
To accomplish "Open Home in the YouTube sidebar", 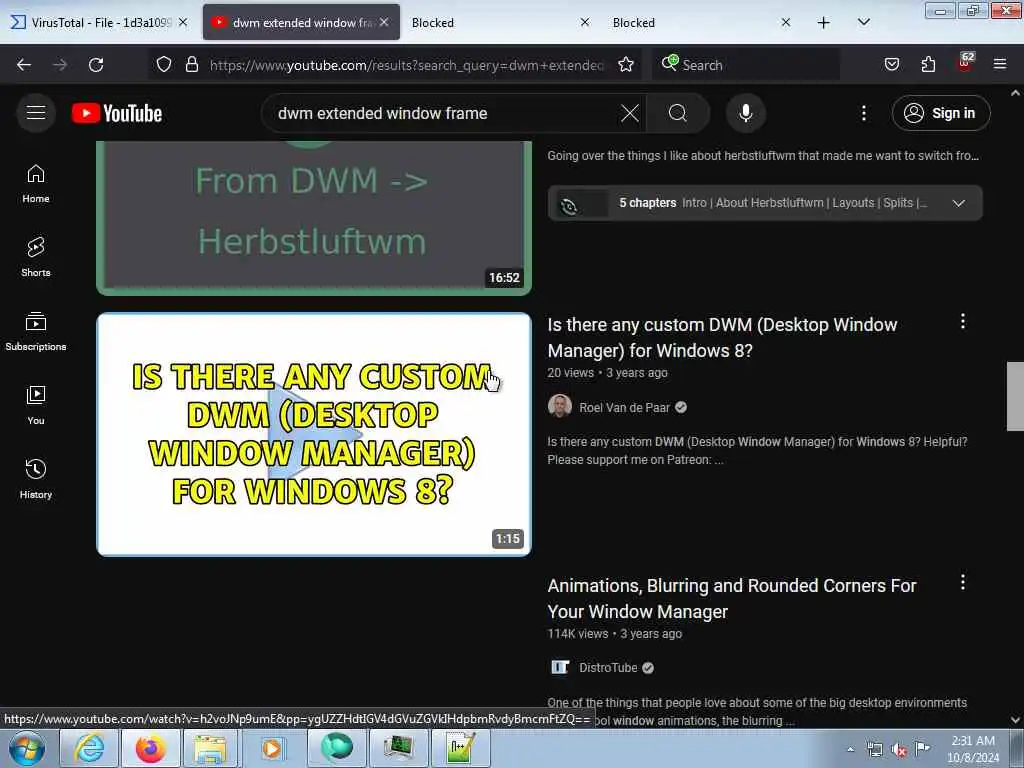I will click(36, 184).
